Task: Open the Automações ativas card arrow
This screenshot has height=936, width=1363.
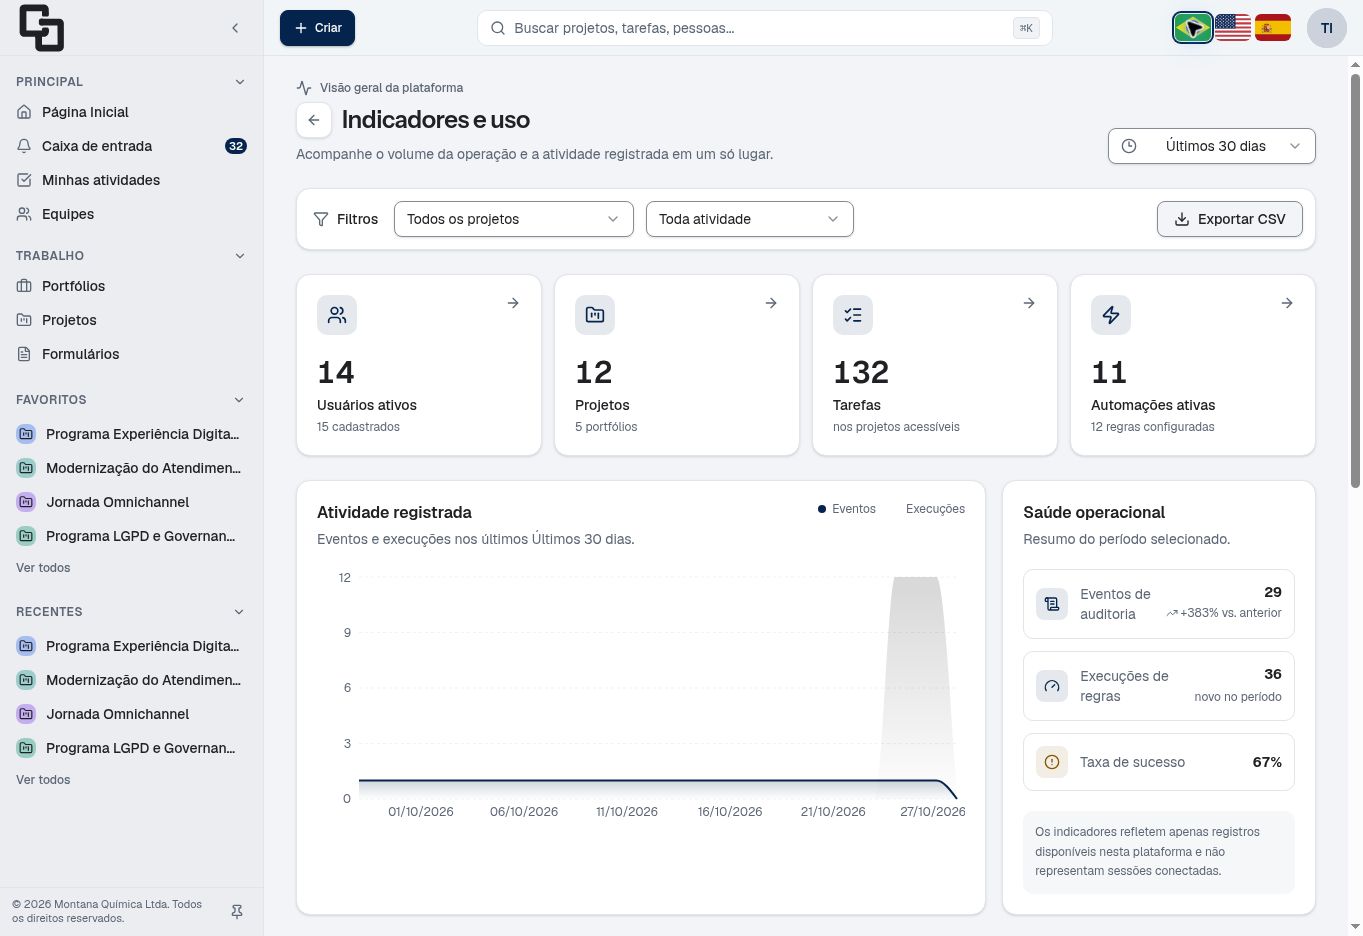Action: [x=1287, y=303]
